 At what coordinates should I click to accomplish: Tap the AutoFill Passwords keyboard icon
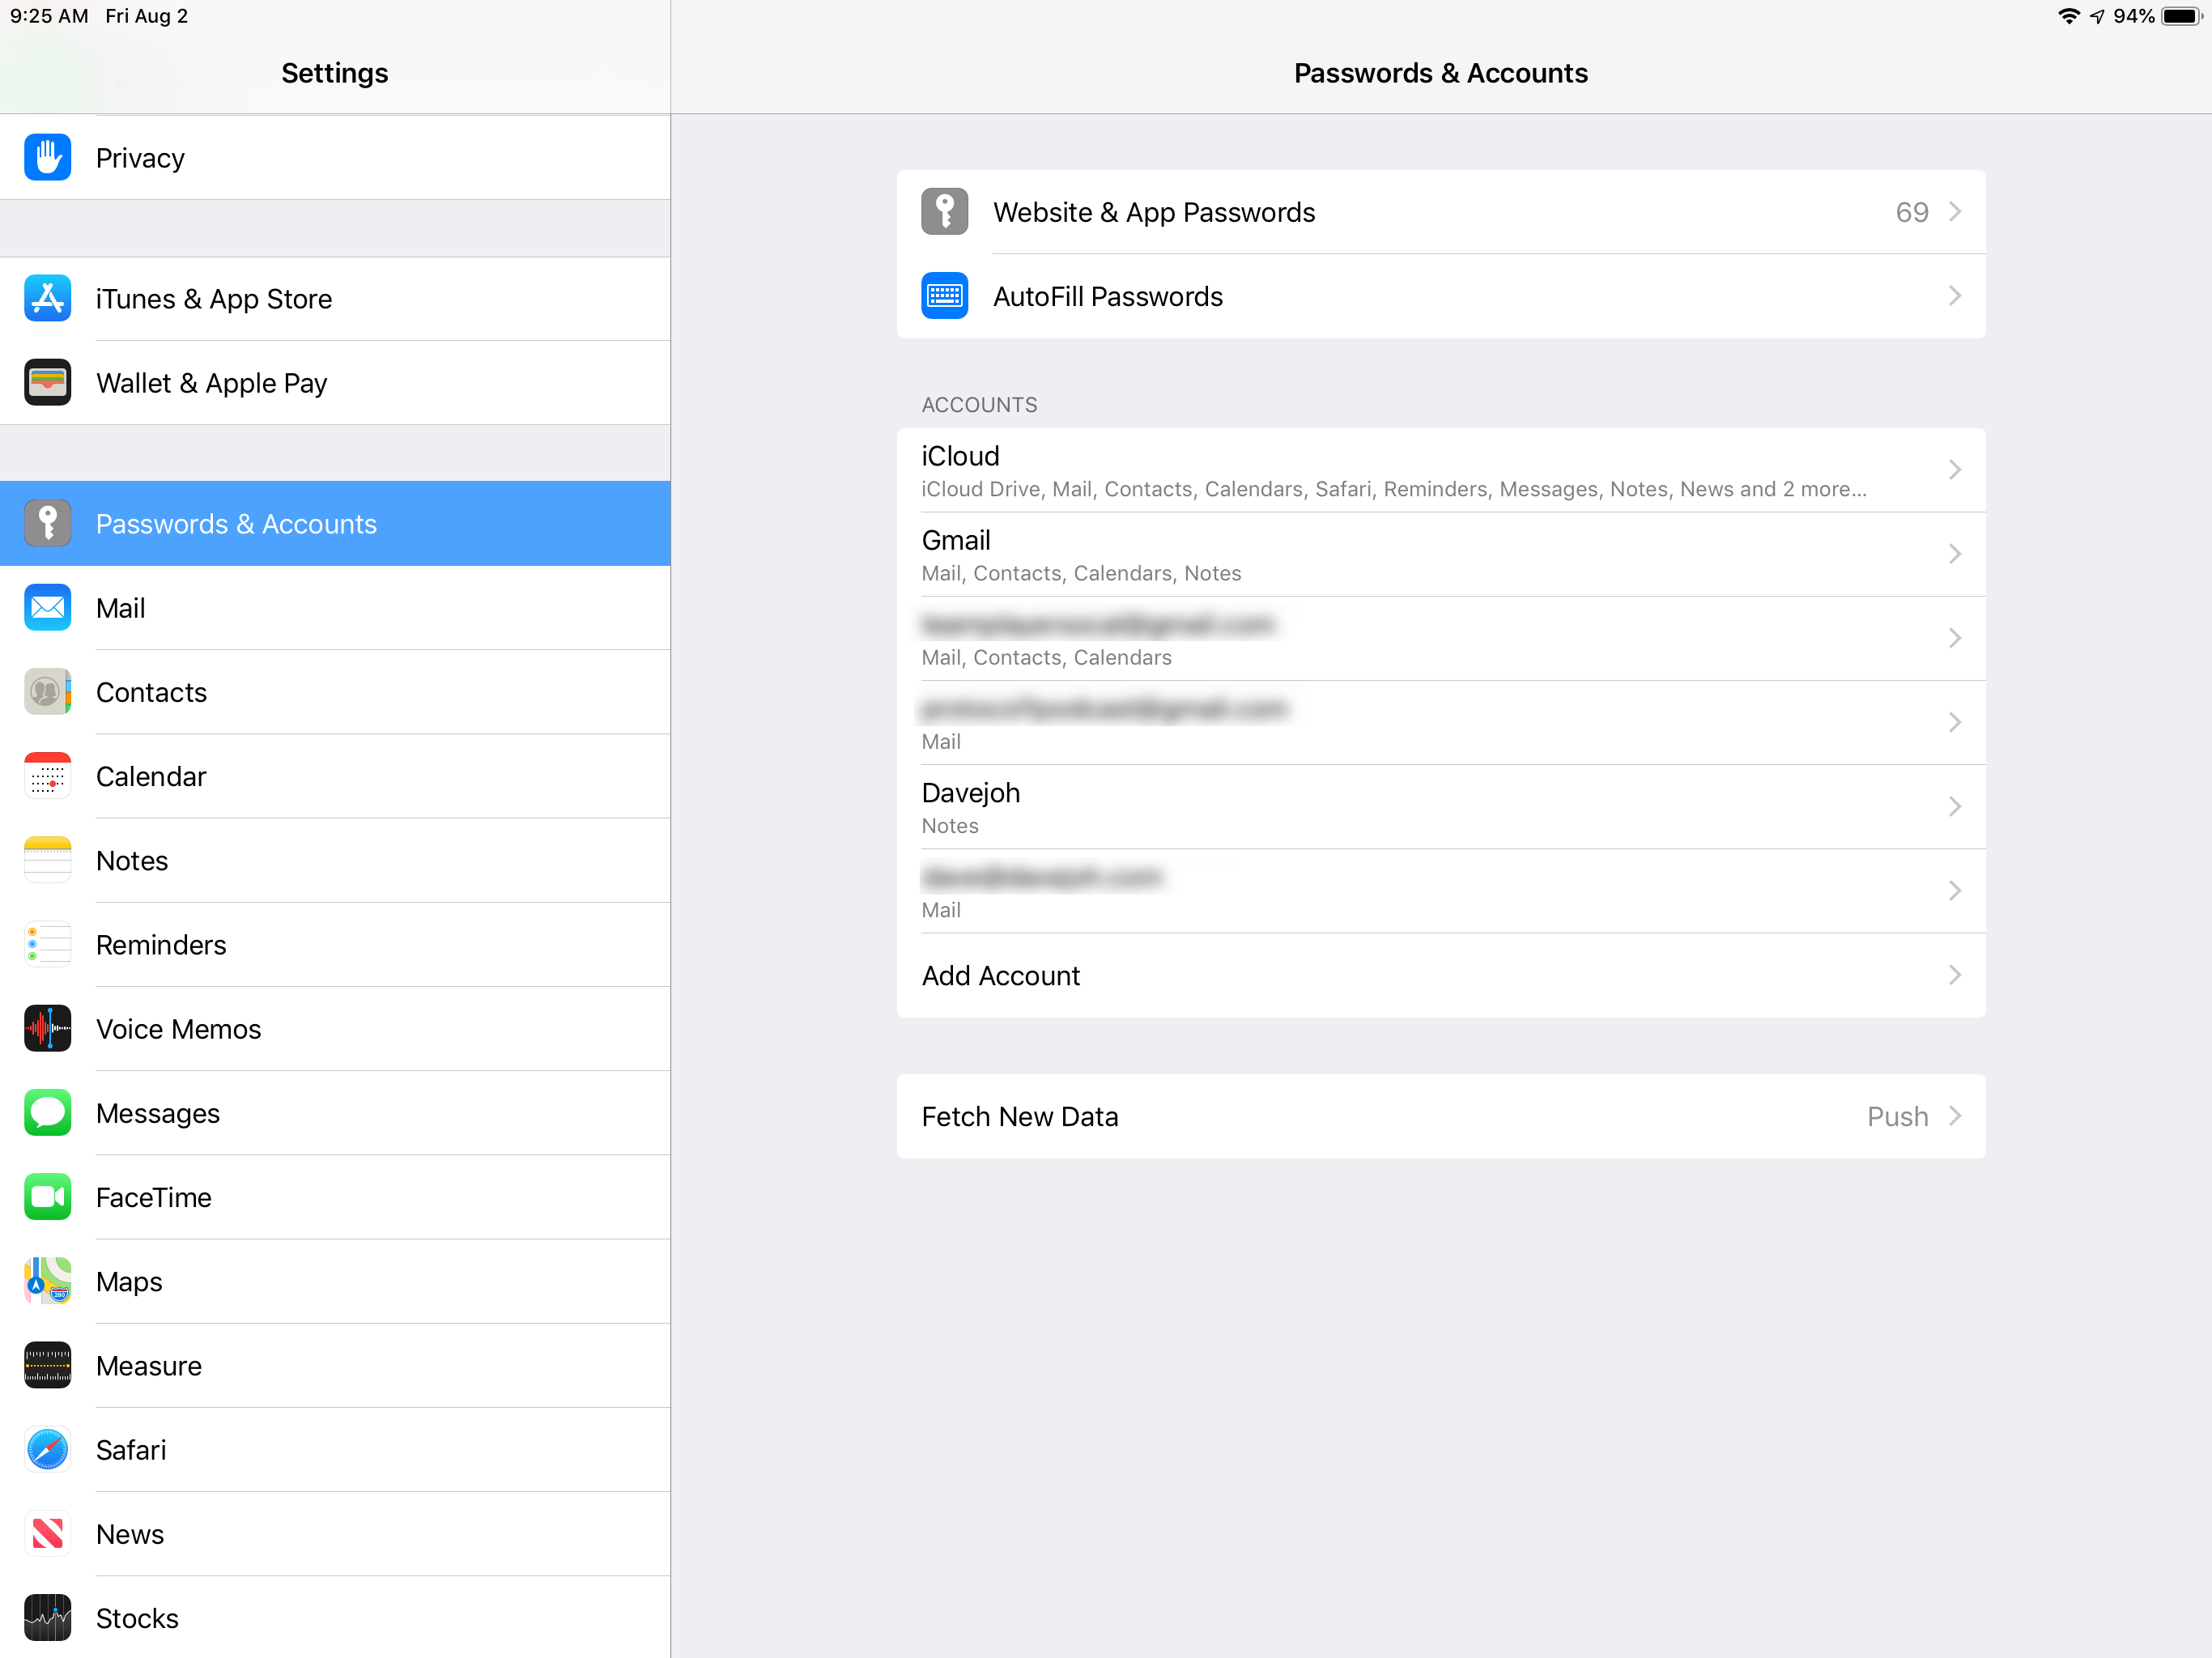pos(944,296)
